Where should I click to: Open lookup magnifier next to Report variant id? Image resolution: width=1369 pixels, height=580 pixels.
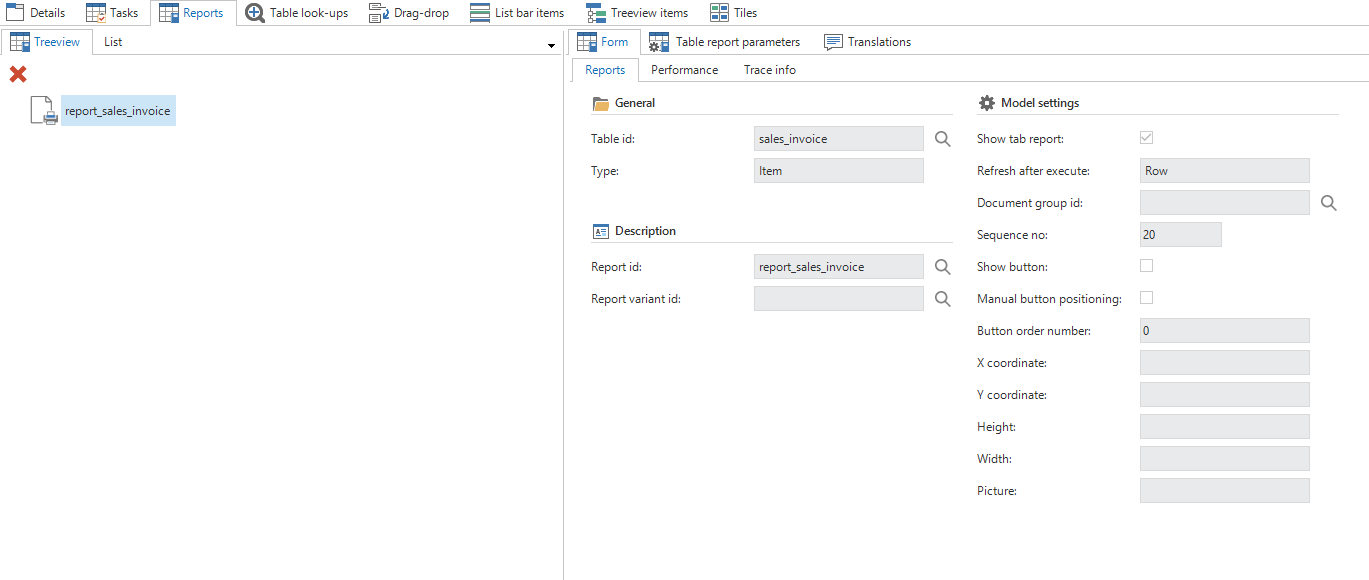(942, 299)
